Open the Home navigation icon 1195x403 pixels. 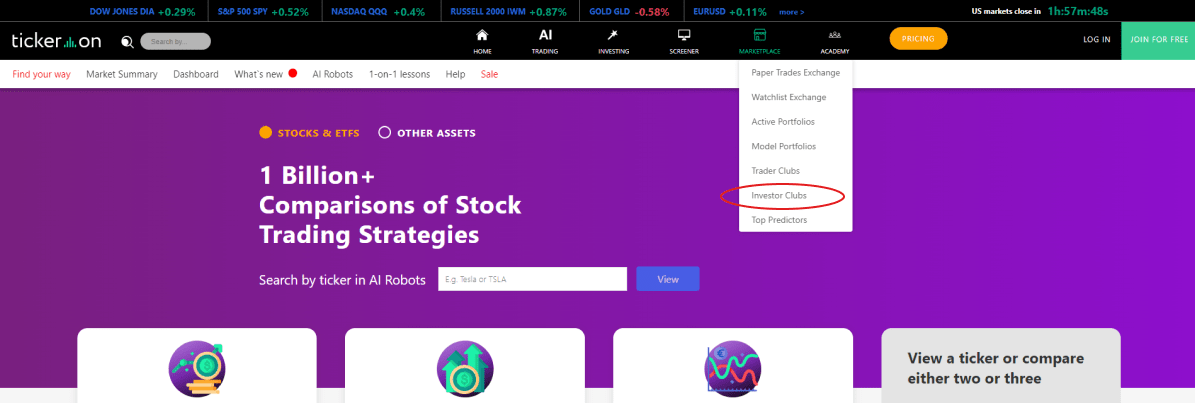pos(482,35)
